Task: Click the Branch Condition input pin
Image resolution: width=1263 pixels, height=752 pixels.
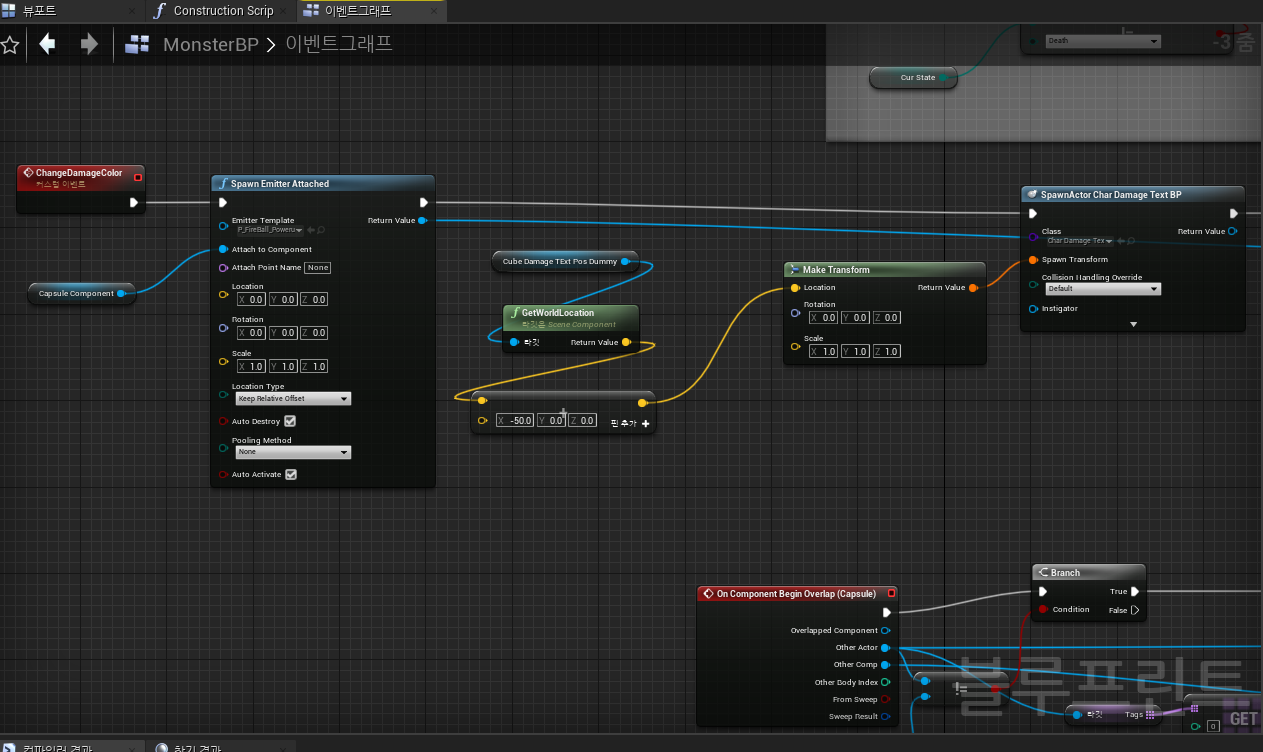Action: coord(1043,609)
